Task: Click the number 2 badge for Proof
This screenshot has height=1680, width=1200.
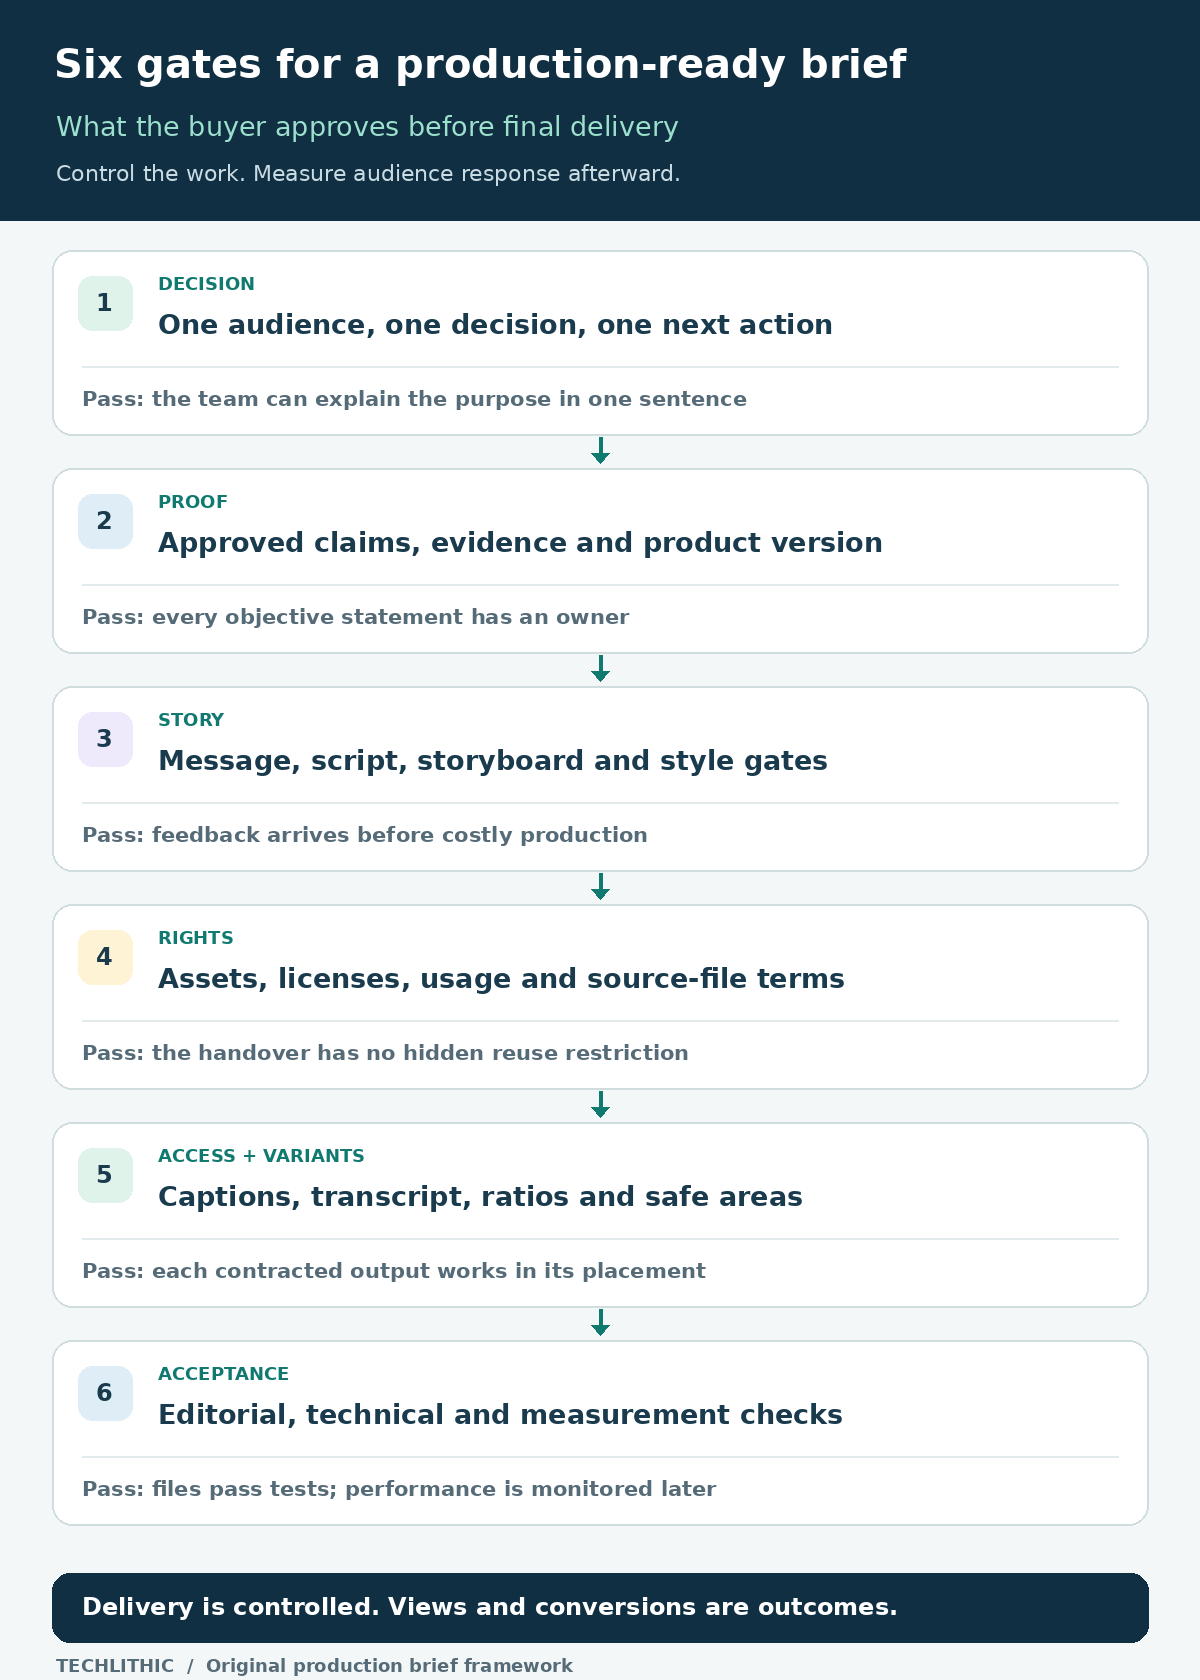Action: click(105, 521)
